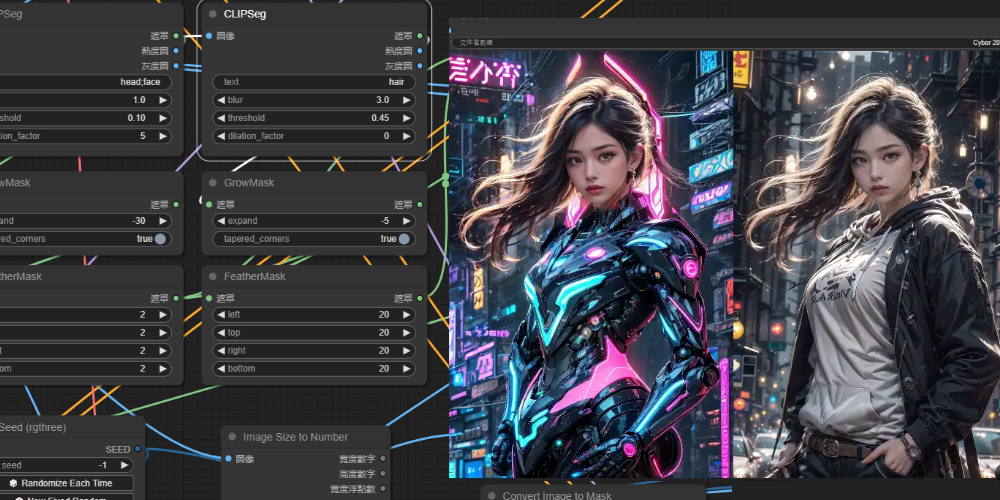Increase blur value 3.0 with right arrow
Screen dimensions: 1000x500
point(406,100)
